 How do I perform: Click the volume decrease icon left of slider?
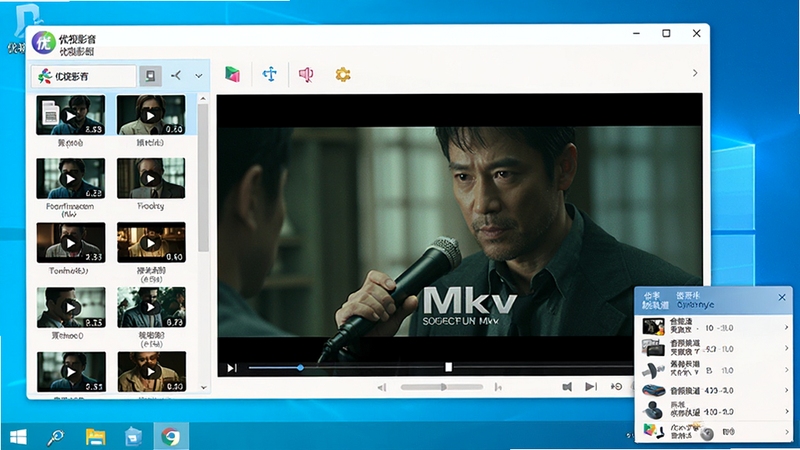click(382, 388)
